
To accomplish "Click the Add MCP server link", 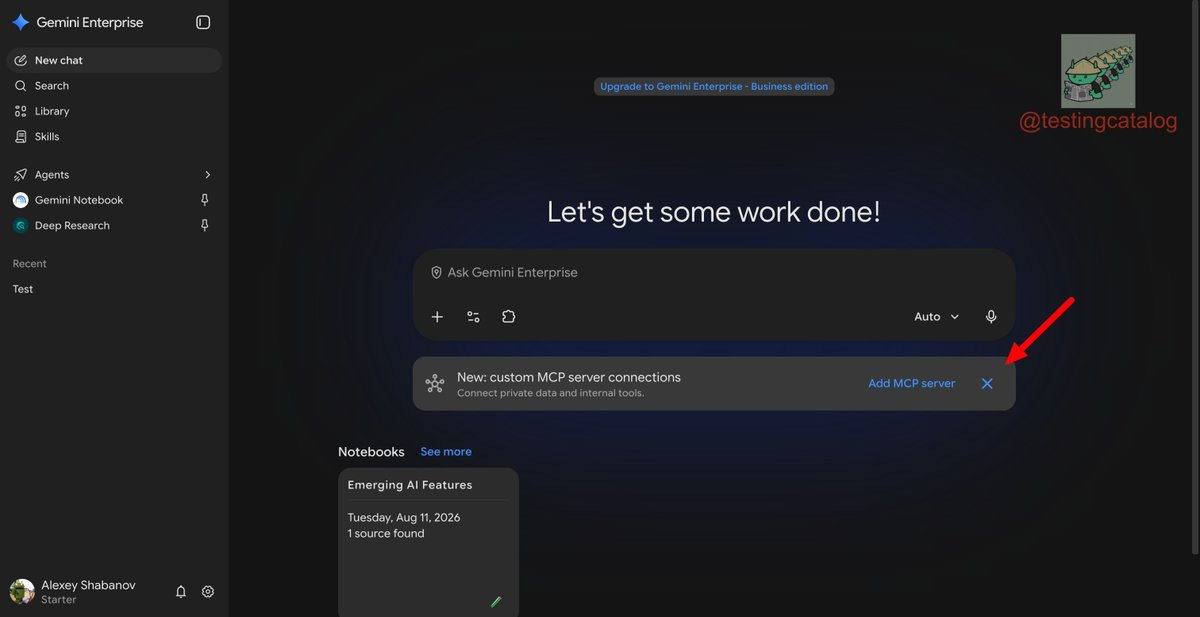I will coord(912,384).
